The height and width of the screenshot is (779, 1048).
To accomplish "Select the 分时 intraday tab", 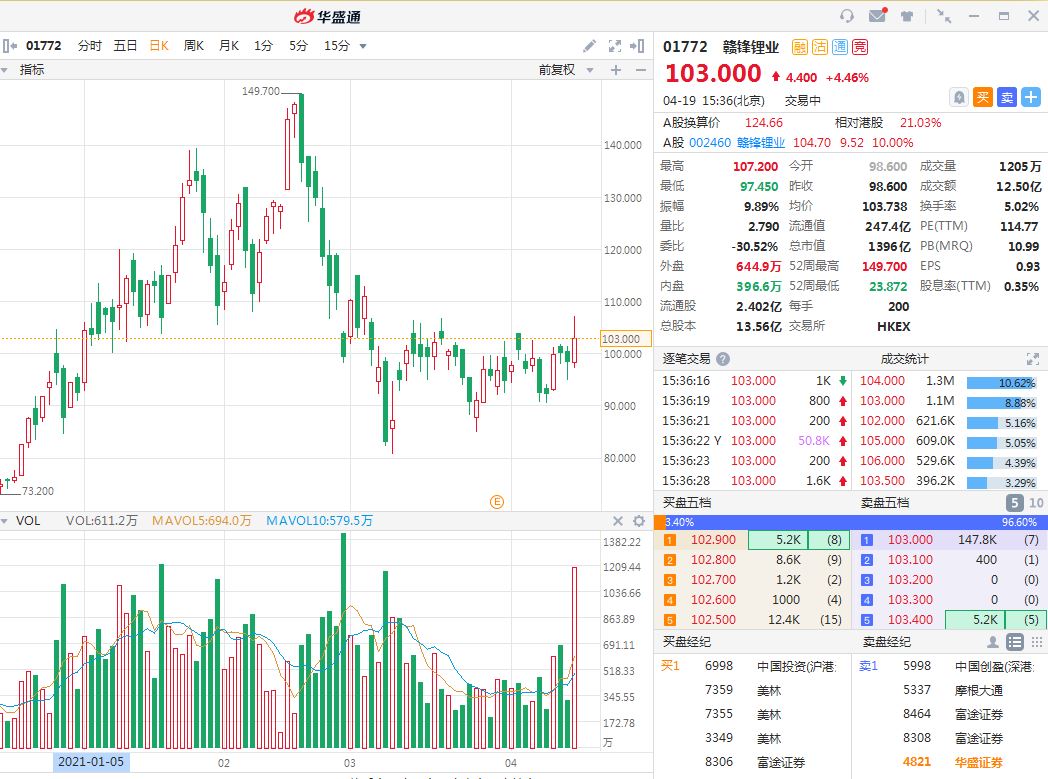I will pos(89,46).
